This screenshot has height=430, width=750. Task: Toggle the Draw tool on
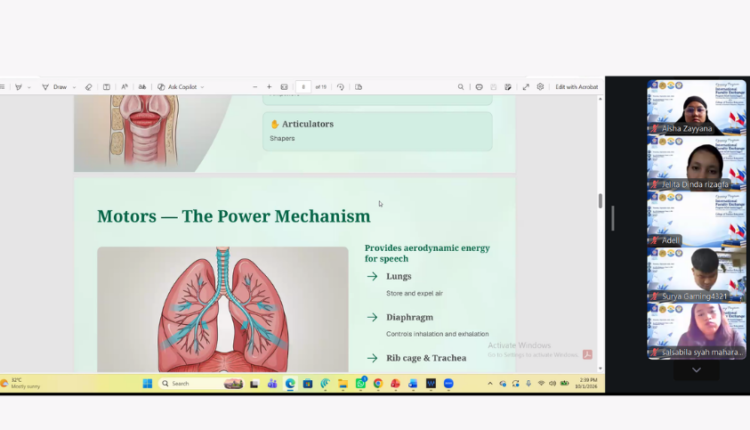pyautogui.click(x=55, y=87)
